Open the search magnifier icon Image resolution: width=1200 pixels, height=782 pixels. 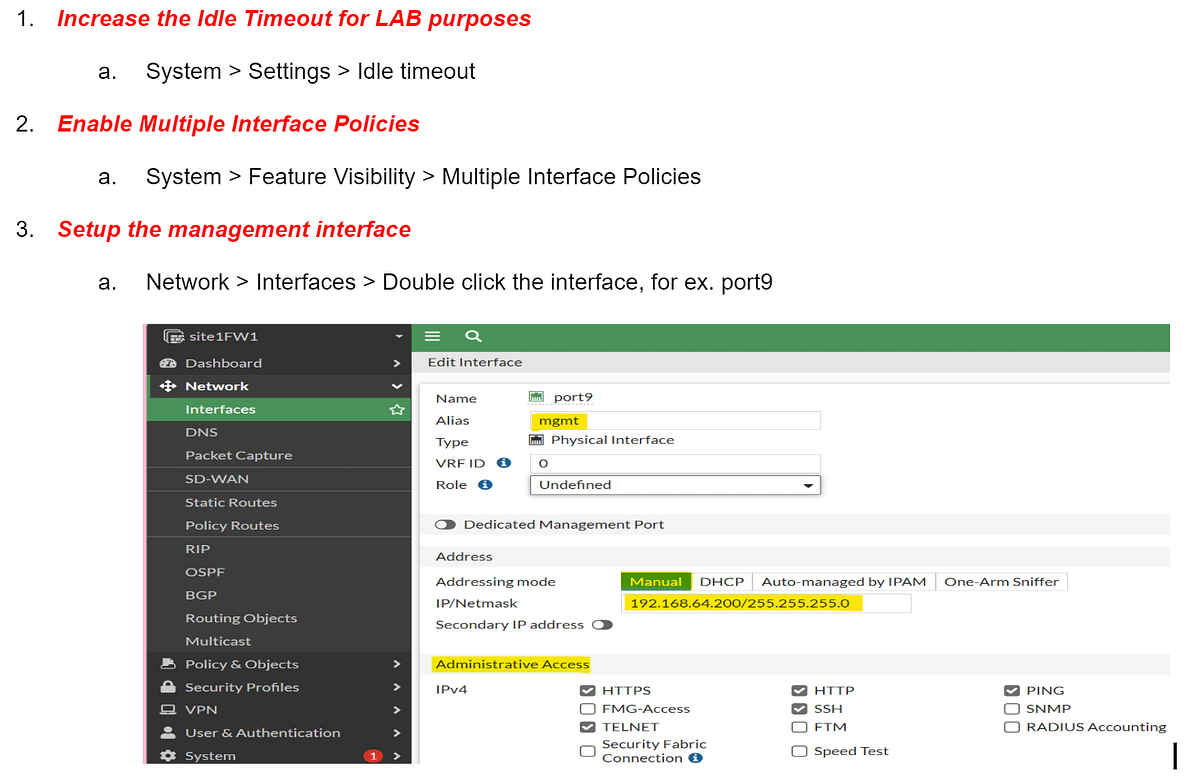click(x=474, y=337)
